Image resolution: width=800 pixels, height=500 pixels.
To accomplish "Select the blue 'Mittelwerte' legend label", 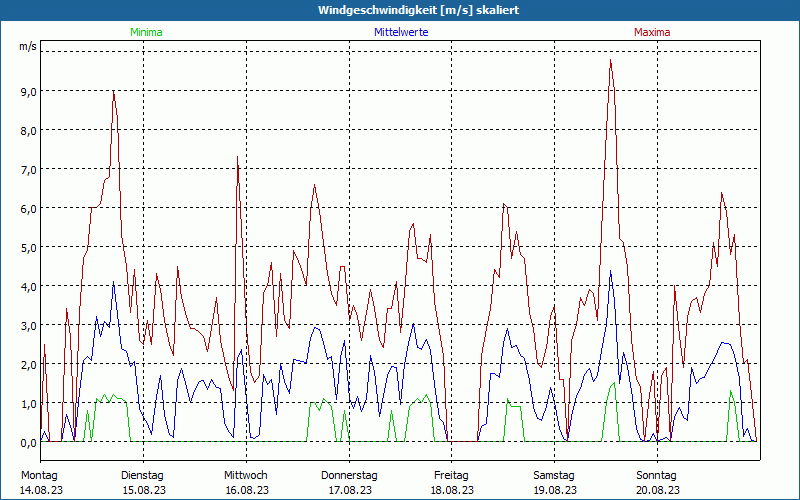I will point(401,32).
